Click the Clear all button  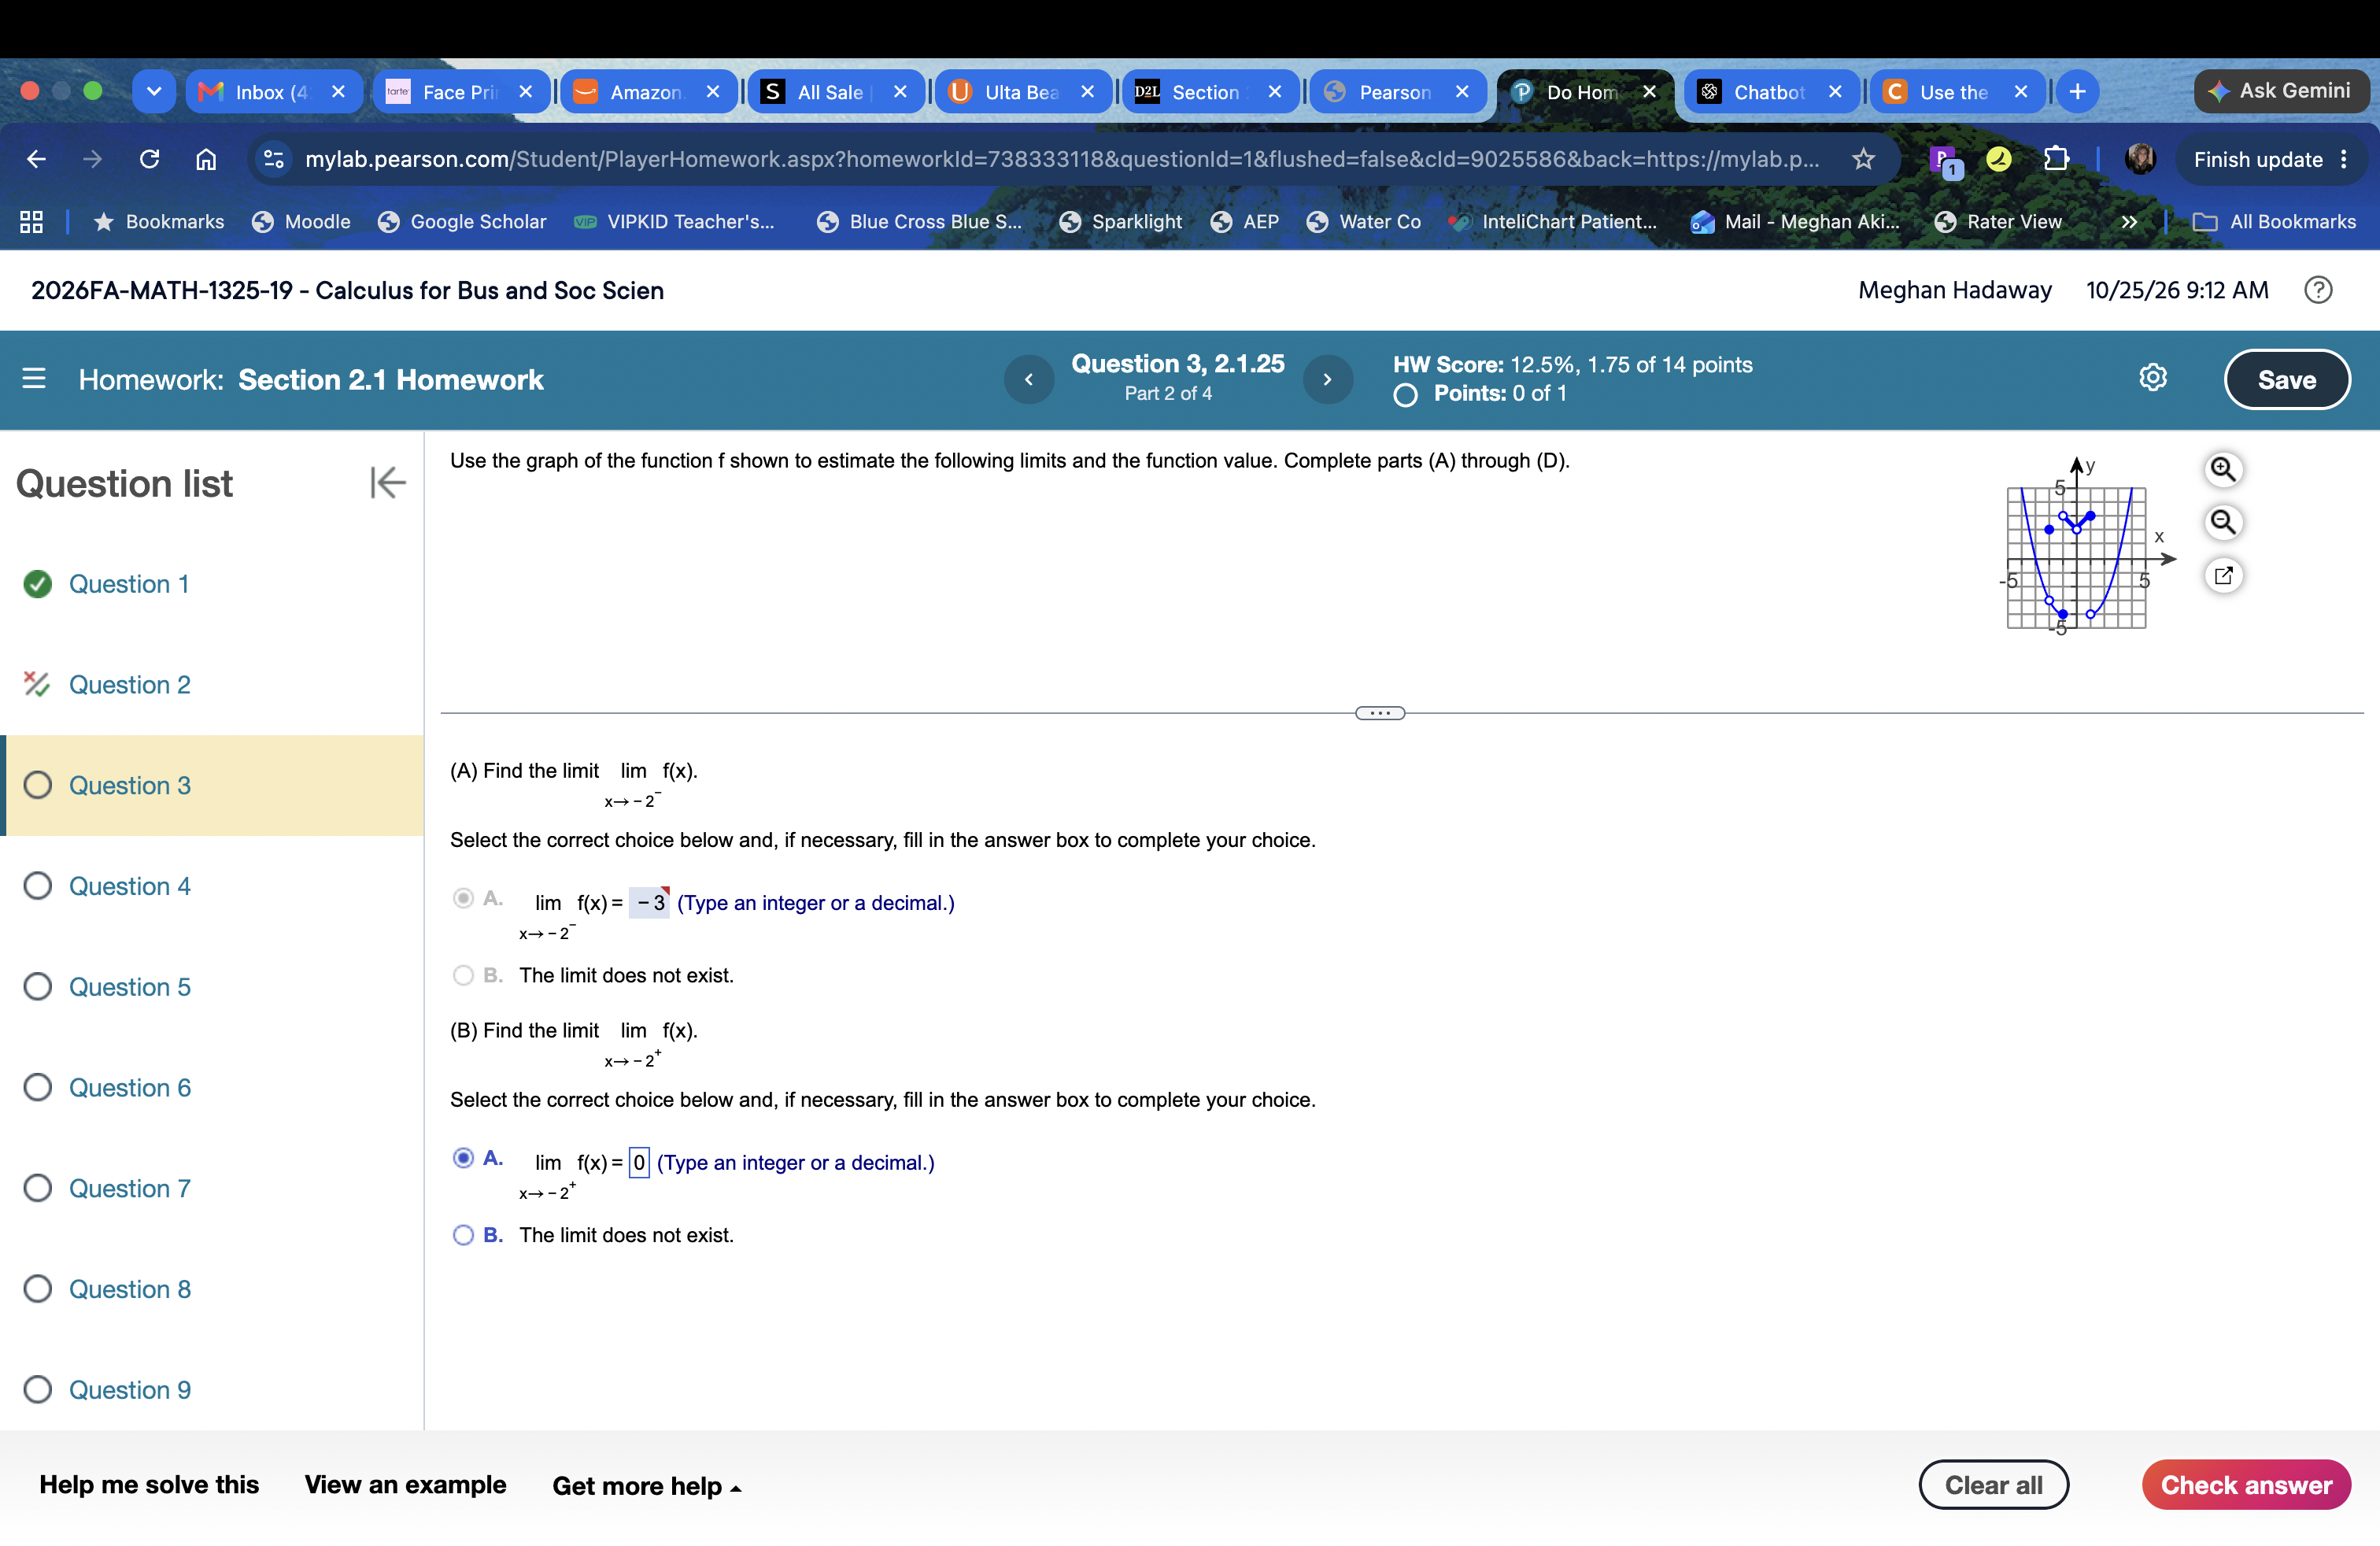[1993, 1485]
